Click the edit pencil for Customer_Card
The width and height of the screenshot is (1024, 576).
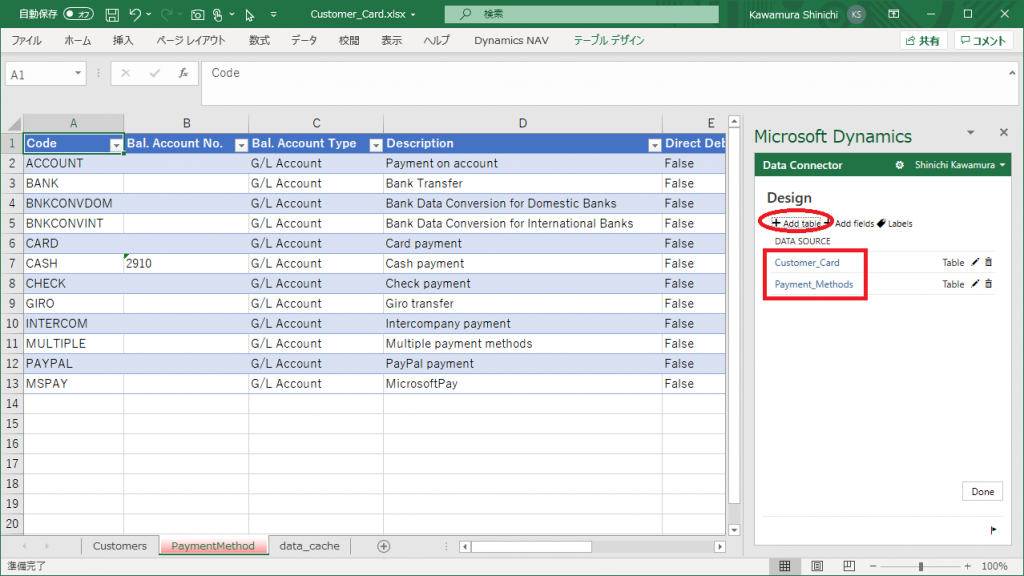975,263
